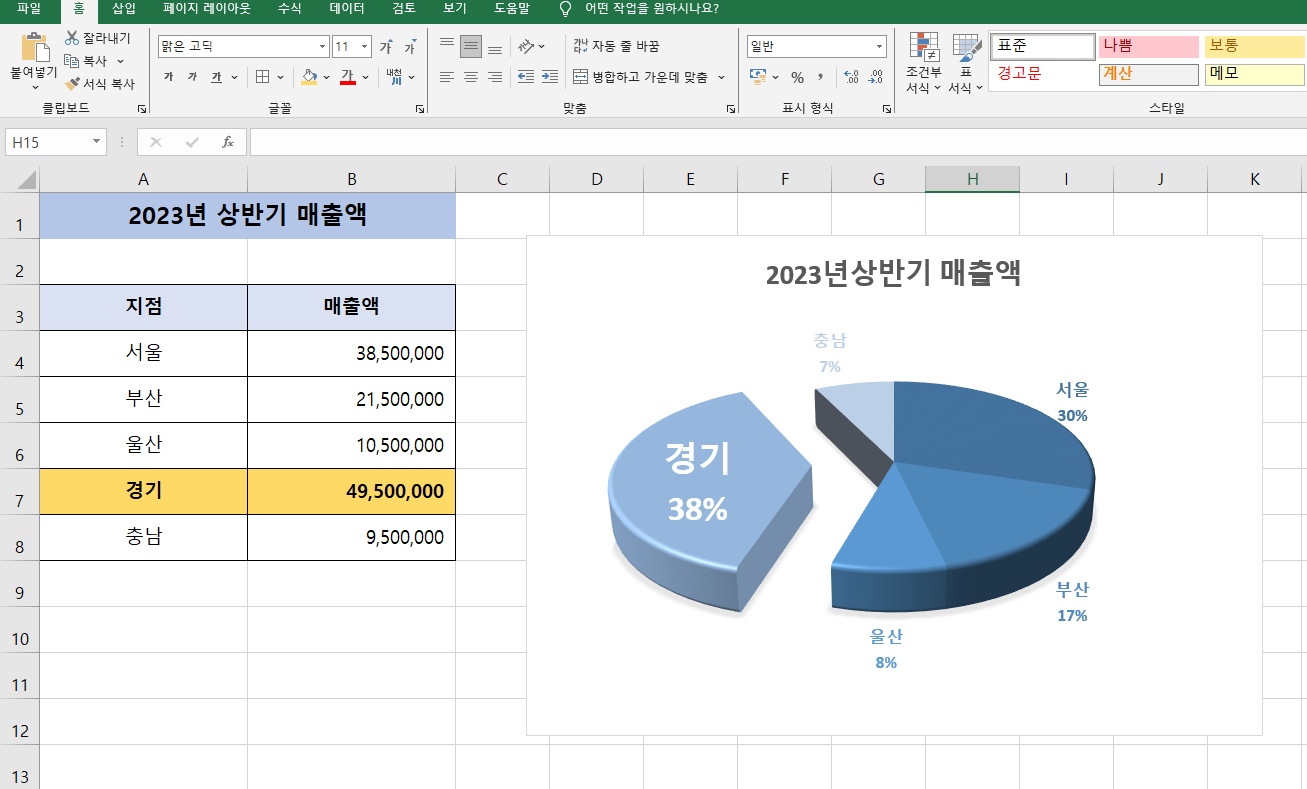
Task: Click the formula bar confirm checkmark
Action: click(x=192, y=142)
